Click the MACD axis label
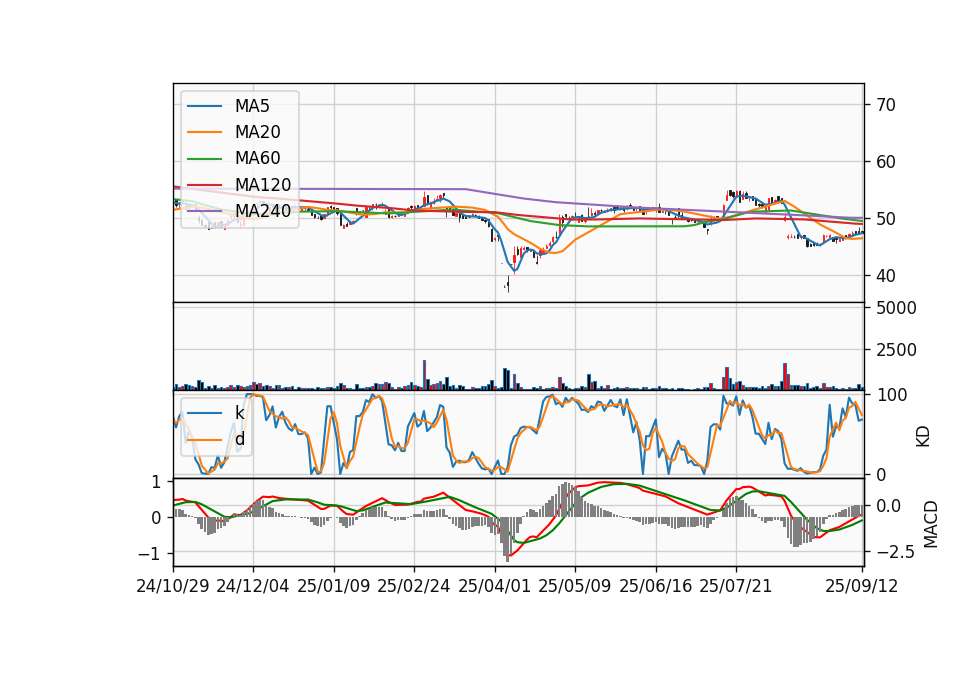The width and height of the screenshot is (960, 690). [931, 524]
